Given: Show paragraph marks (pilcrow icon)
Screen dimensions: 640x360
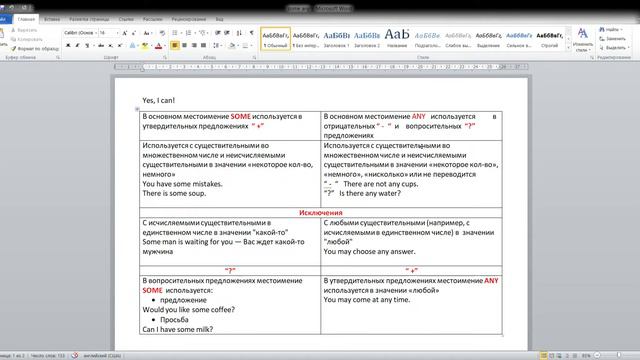Looking at the screenshot, I should click(x=251, y=33).
